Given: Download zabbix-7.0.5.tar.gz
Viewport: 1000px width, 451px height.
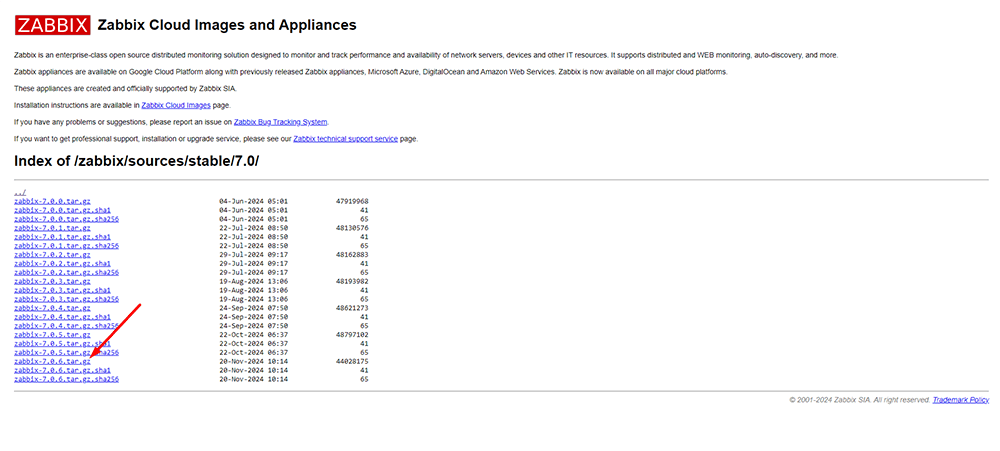Looking at the screenshot, I should pyautogui.click(x=52, y=335).
